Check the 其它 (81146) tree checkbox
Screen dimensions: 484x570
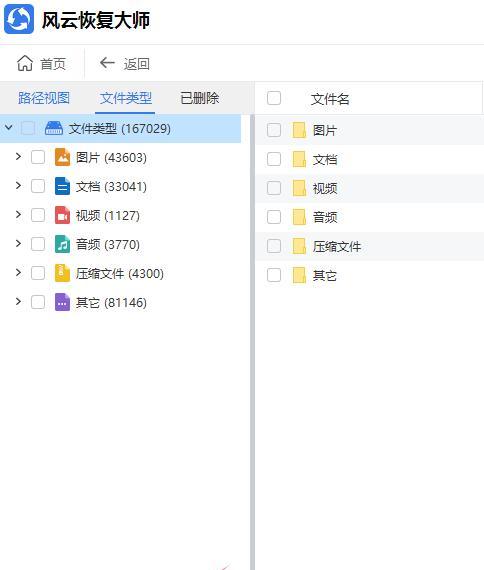[38, 302]
